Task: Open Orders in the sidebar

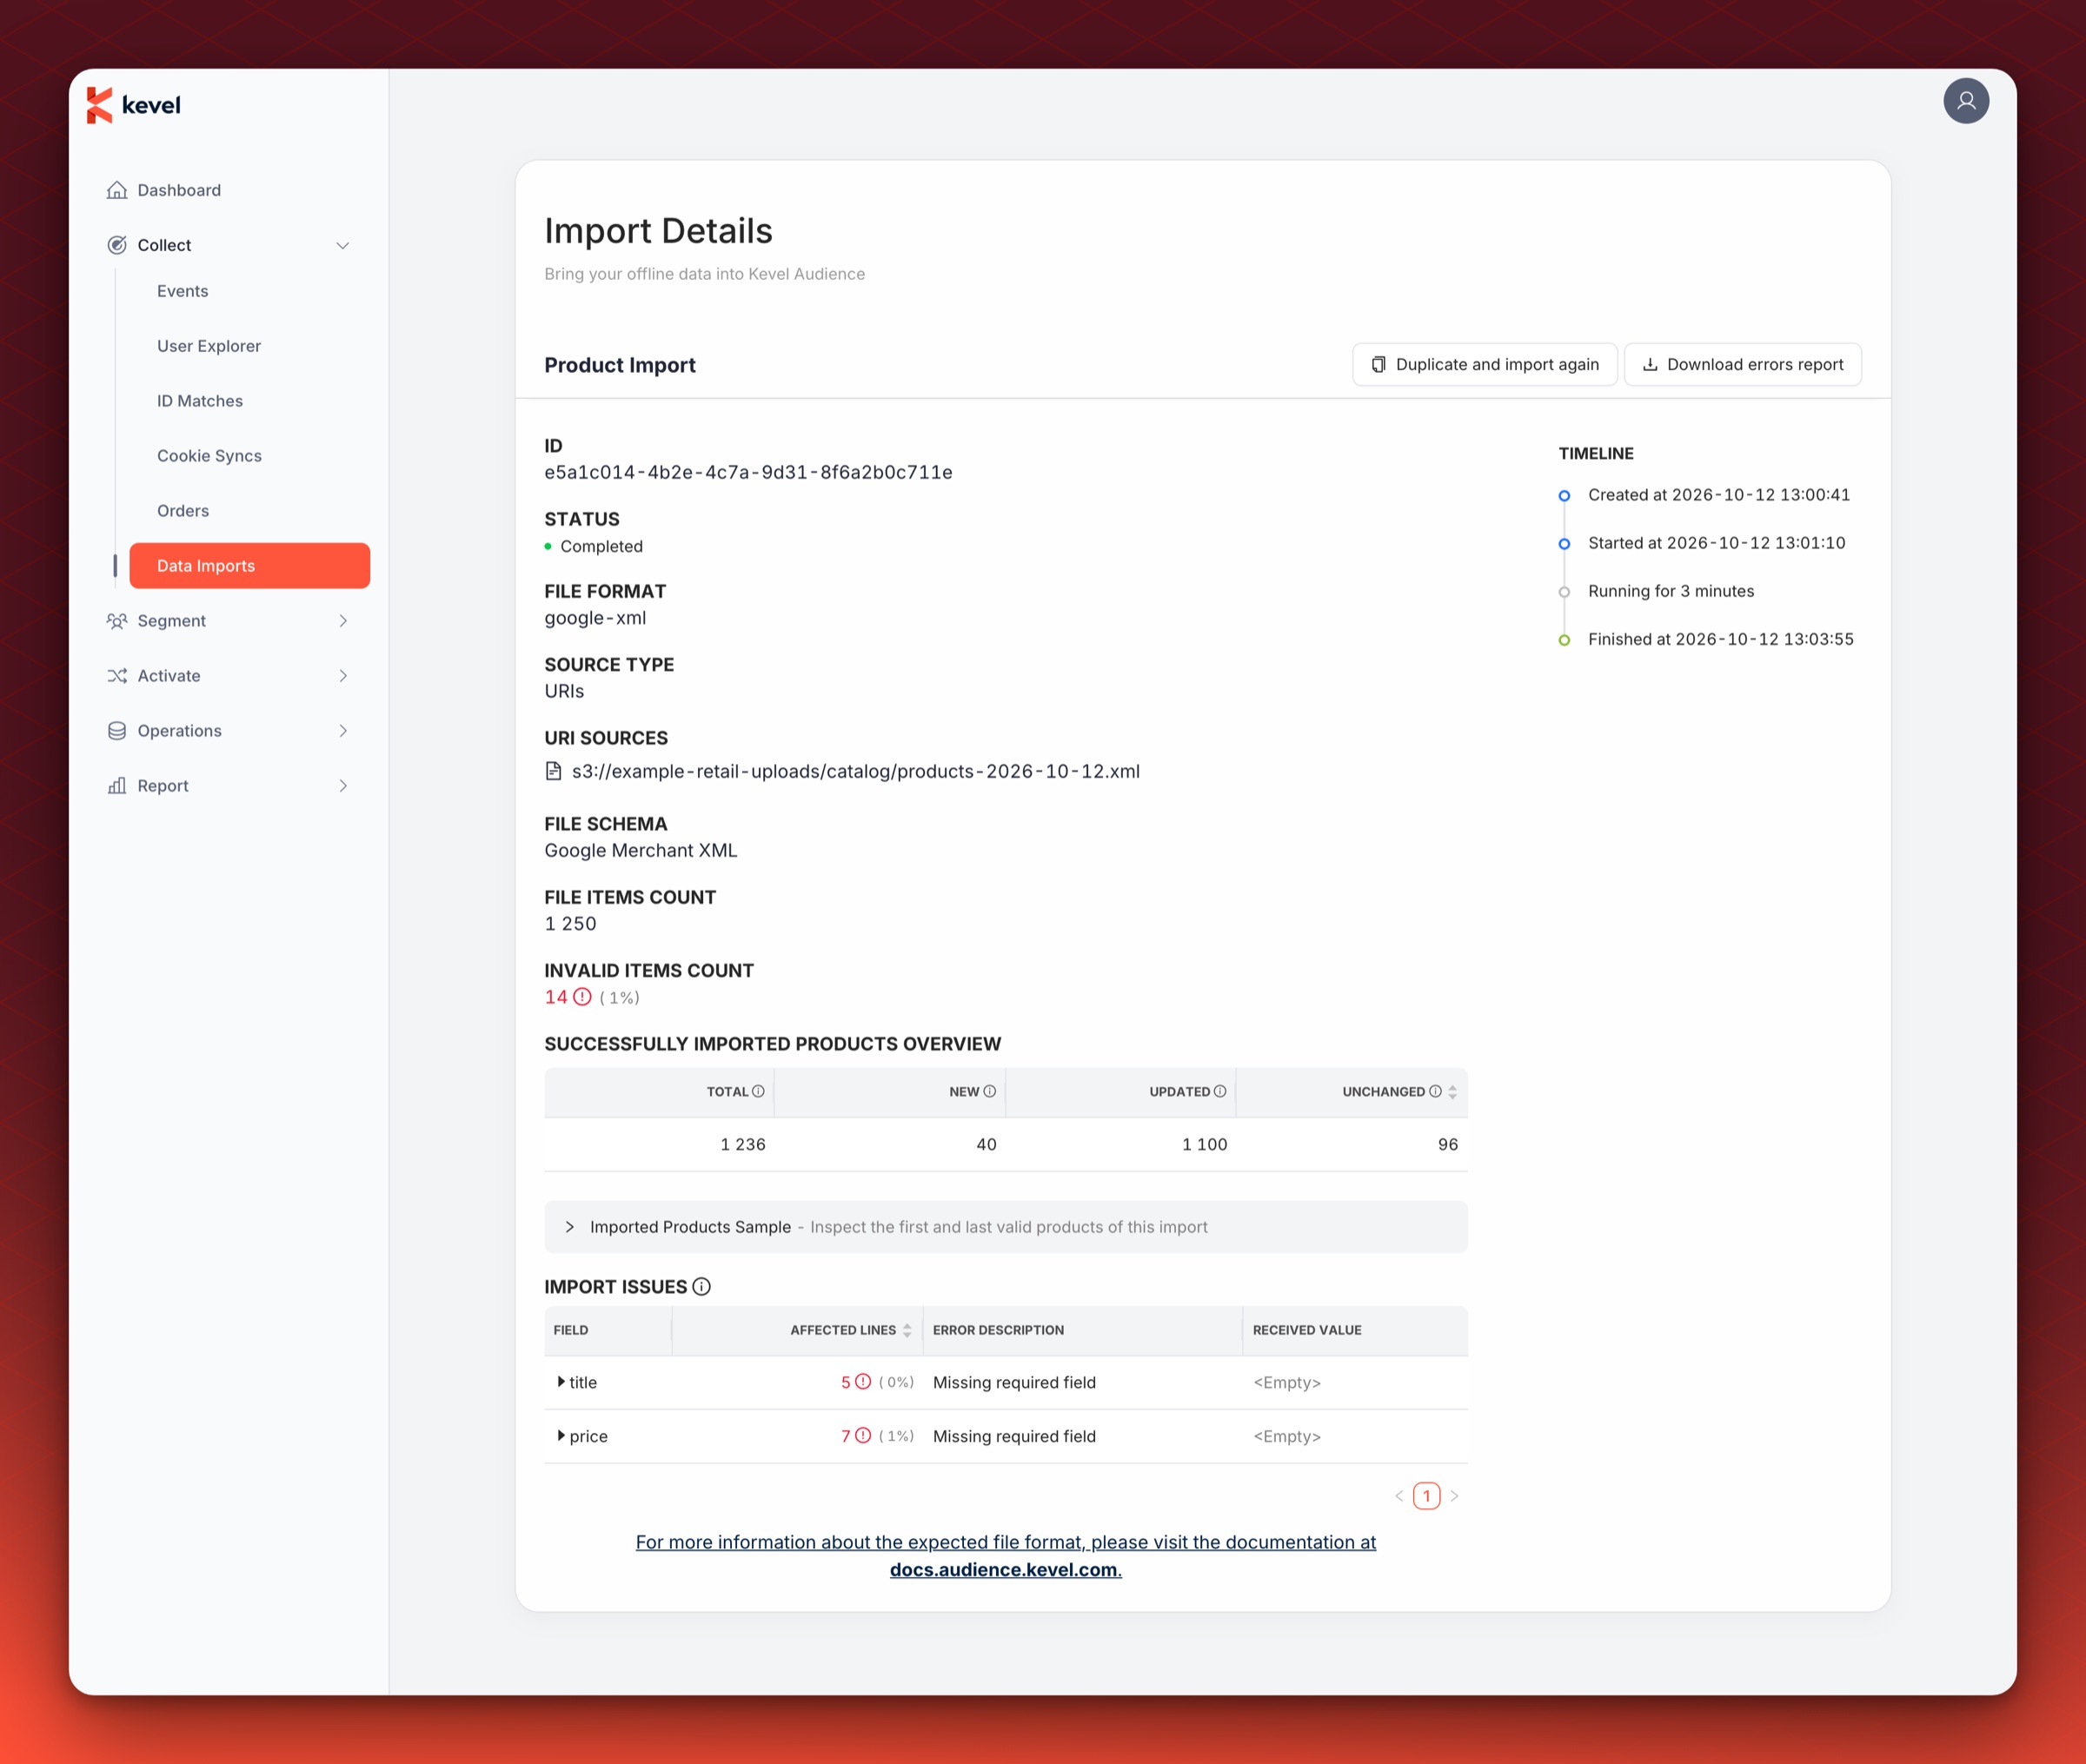Action: click(183, 511)
